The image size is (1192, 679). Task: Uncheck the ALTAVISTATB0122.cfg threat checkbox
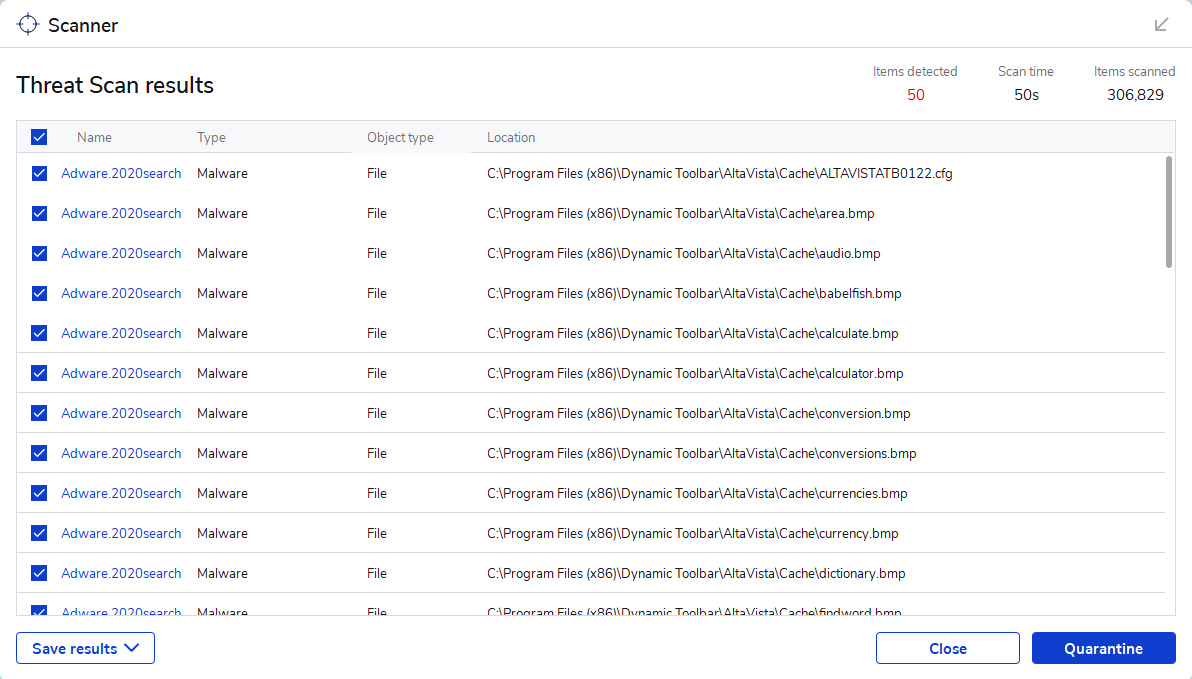(x=39, y=173)
